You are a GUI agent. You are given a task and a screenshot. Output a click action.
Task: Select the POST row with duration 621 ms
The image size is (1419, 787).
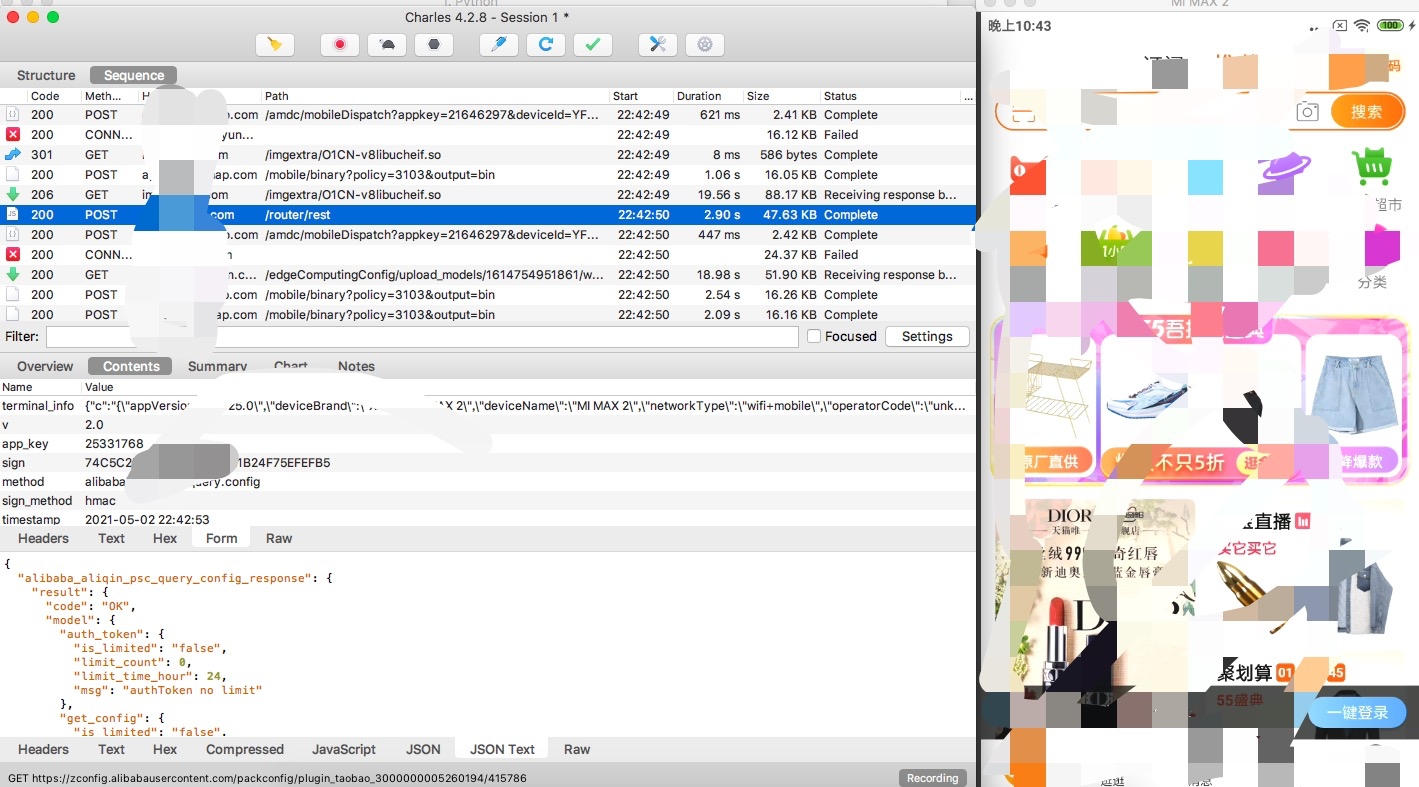coord(487,115)
